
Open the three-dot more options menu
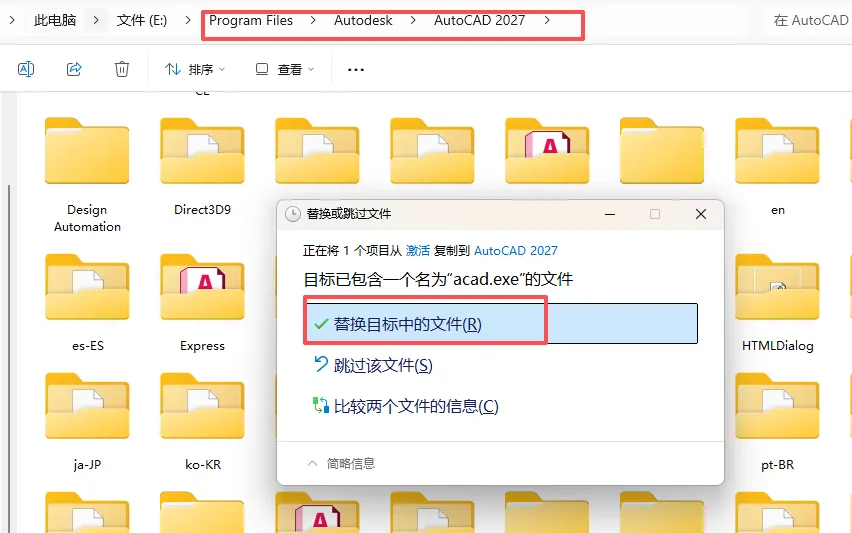pos(356,70)
